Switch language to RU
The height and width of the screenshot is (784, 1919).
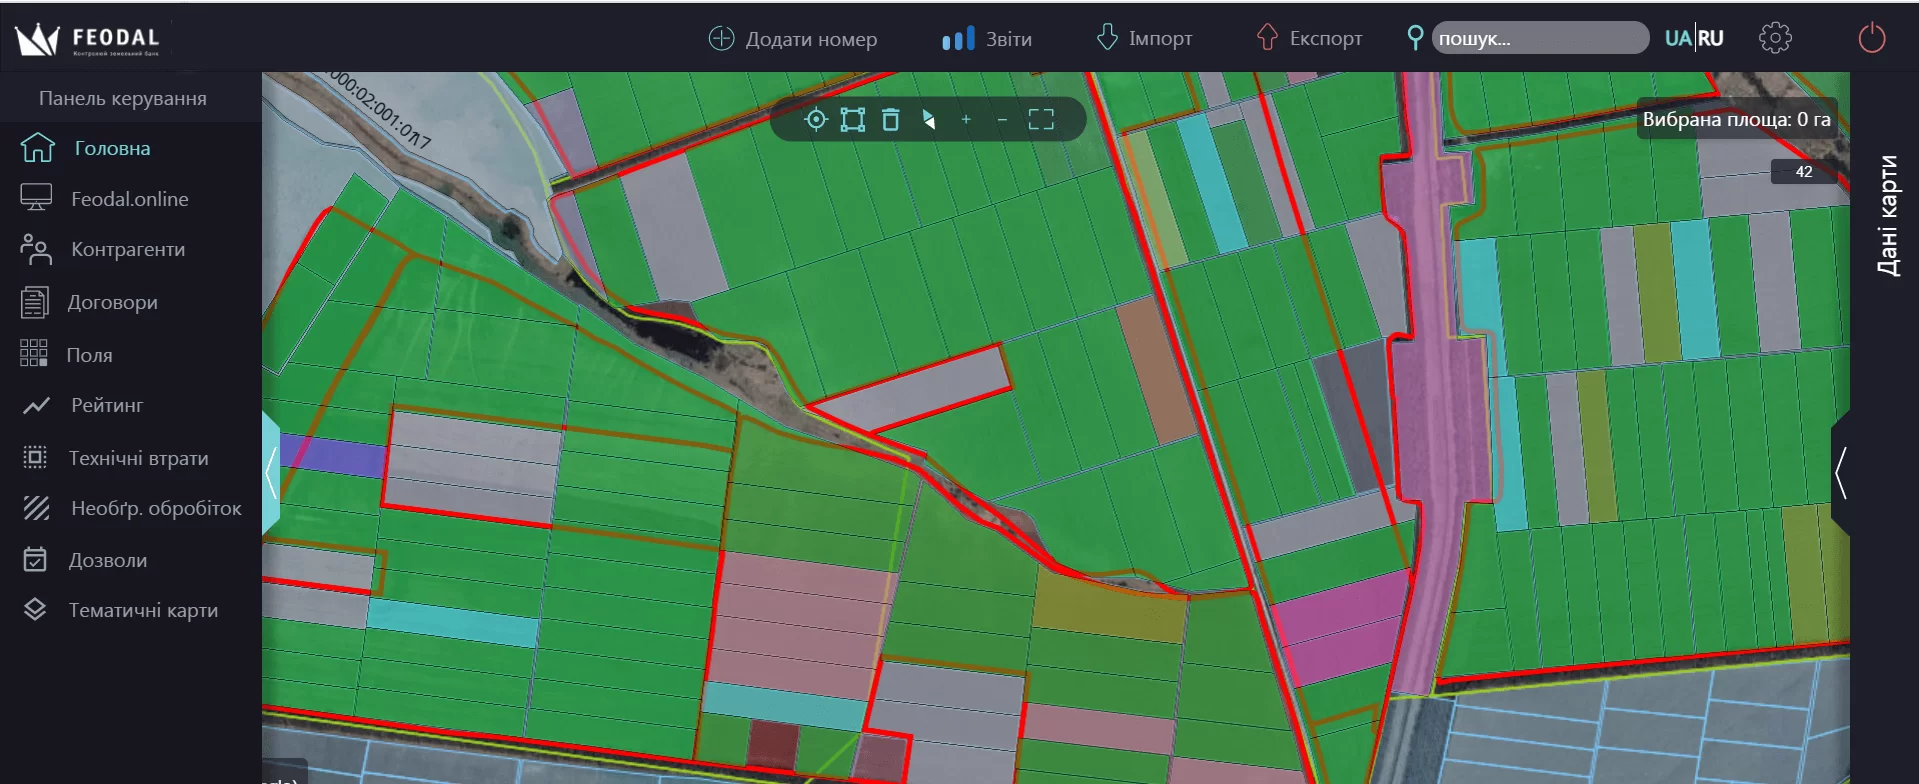[x=1711, y=38]
